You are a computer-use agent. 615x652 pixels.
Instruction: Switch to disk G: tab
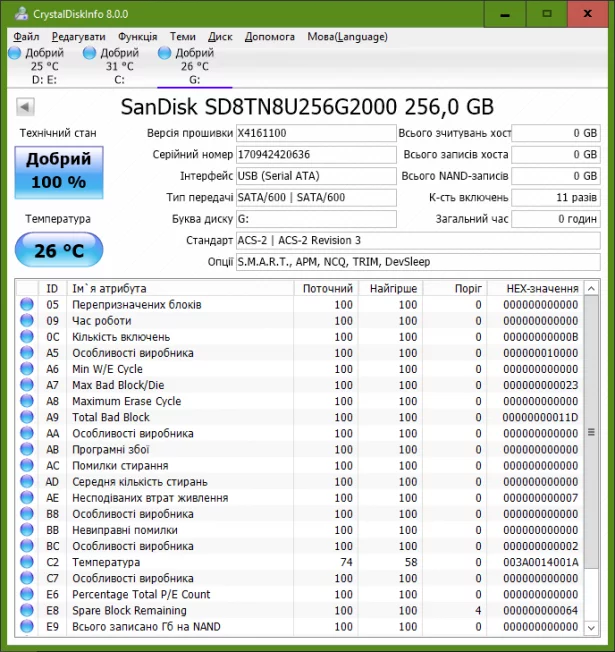194,66
